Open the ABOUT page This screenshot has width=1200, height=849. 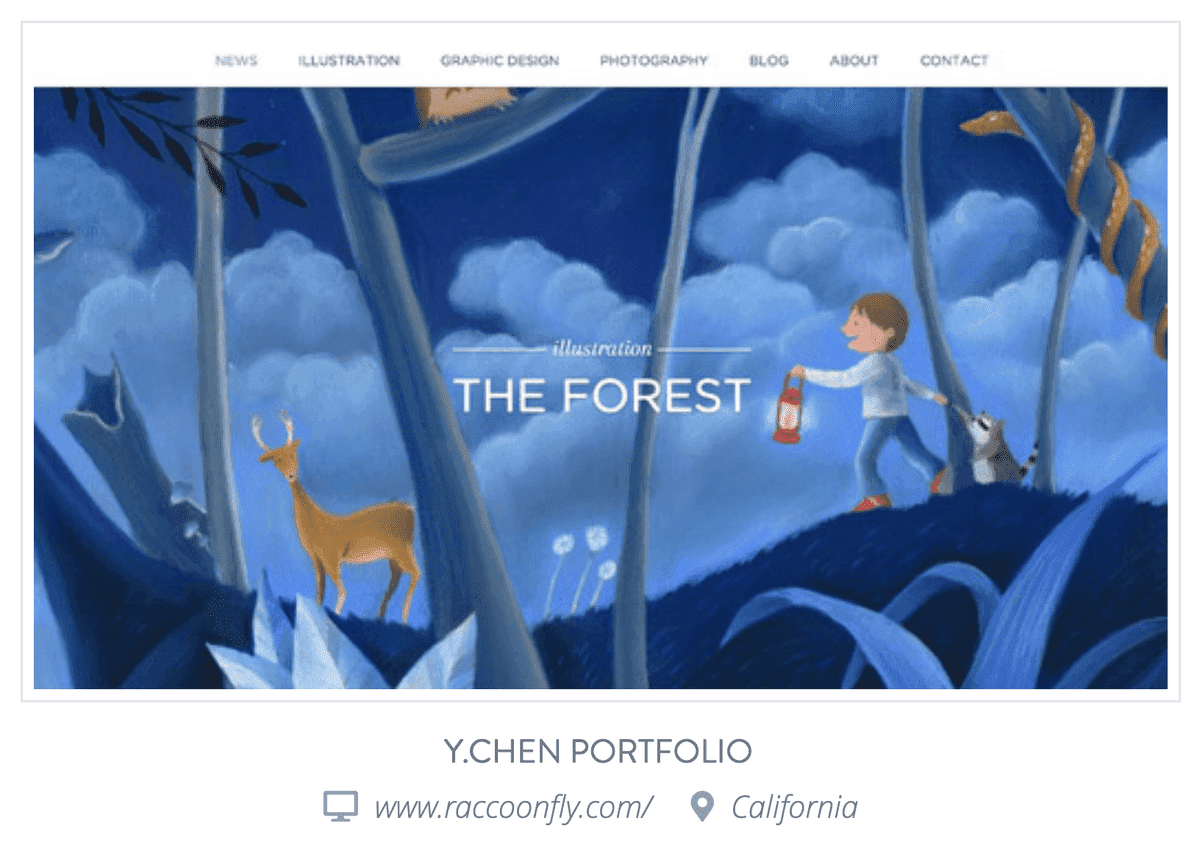point(854,61)
